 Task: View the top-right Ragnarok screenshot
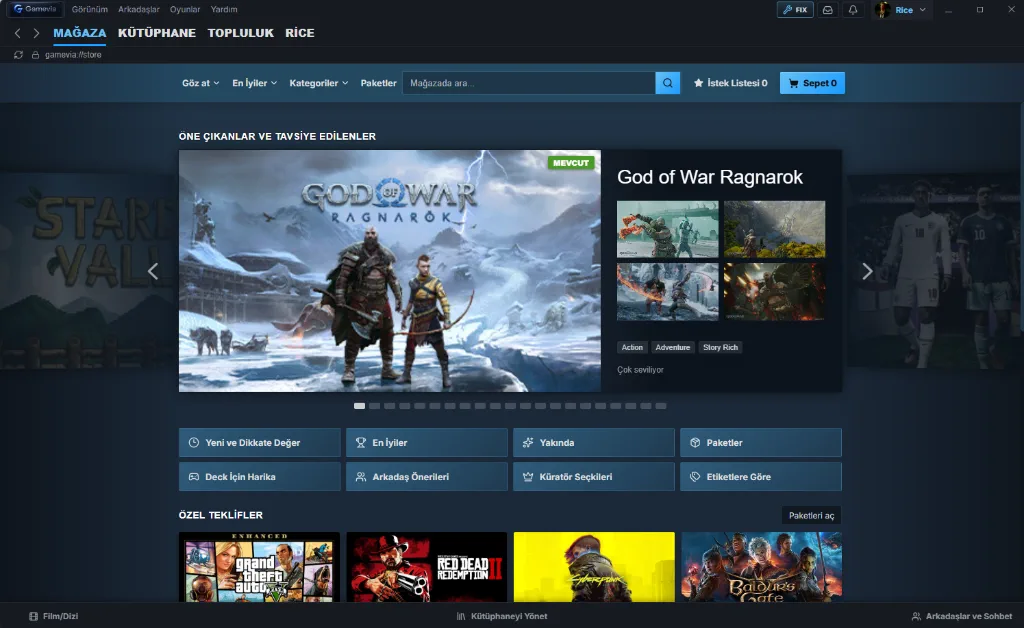(x=775, y=229)
